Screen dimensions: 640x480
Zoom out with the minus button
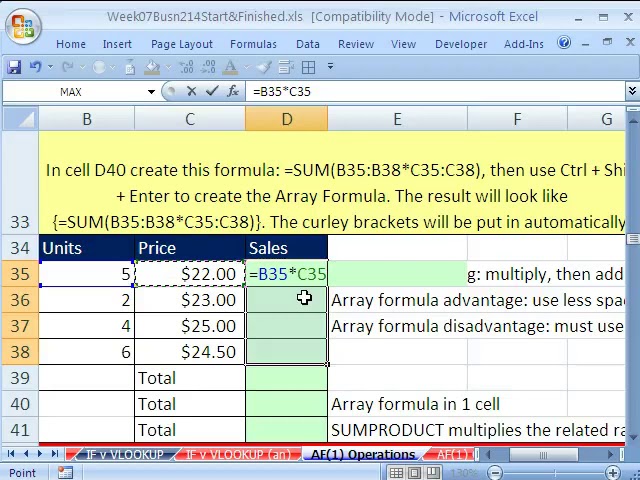click(495, 473)
